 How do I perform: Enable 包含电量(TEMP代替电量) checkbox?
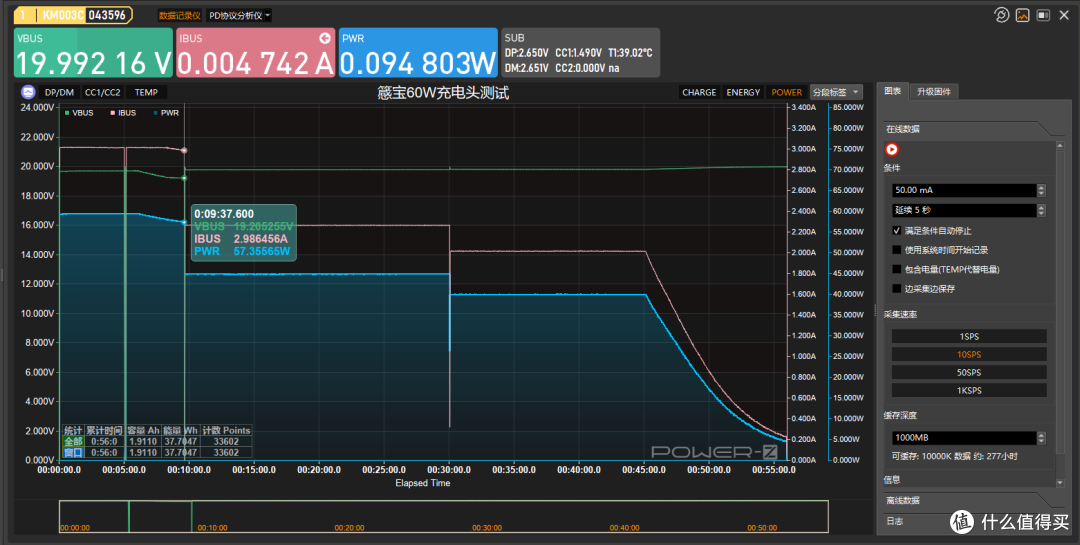[x=897, y=269]
